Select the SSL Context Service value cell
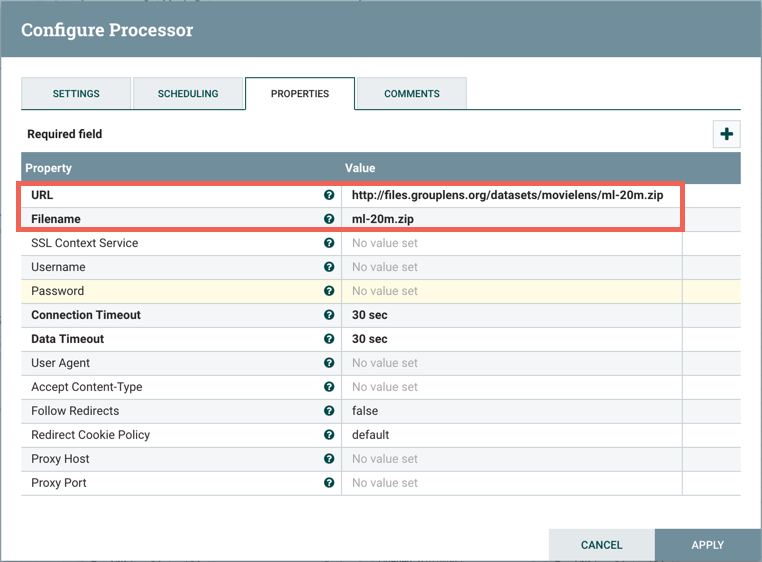 click(x=507, y=243)
